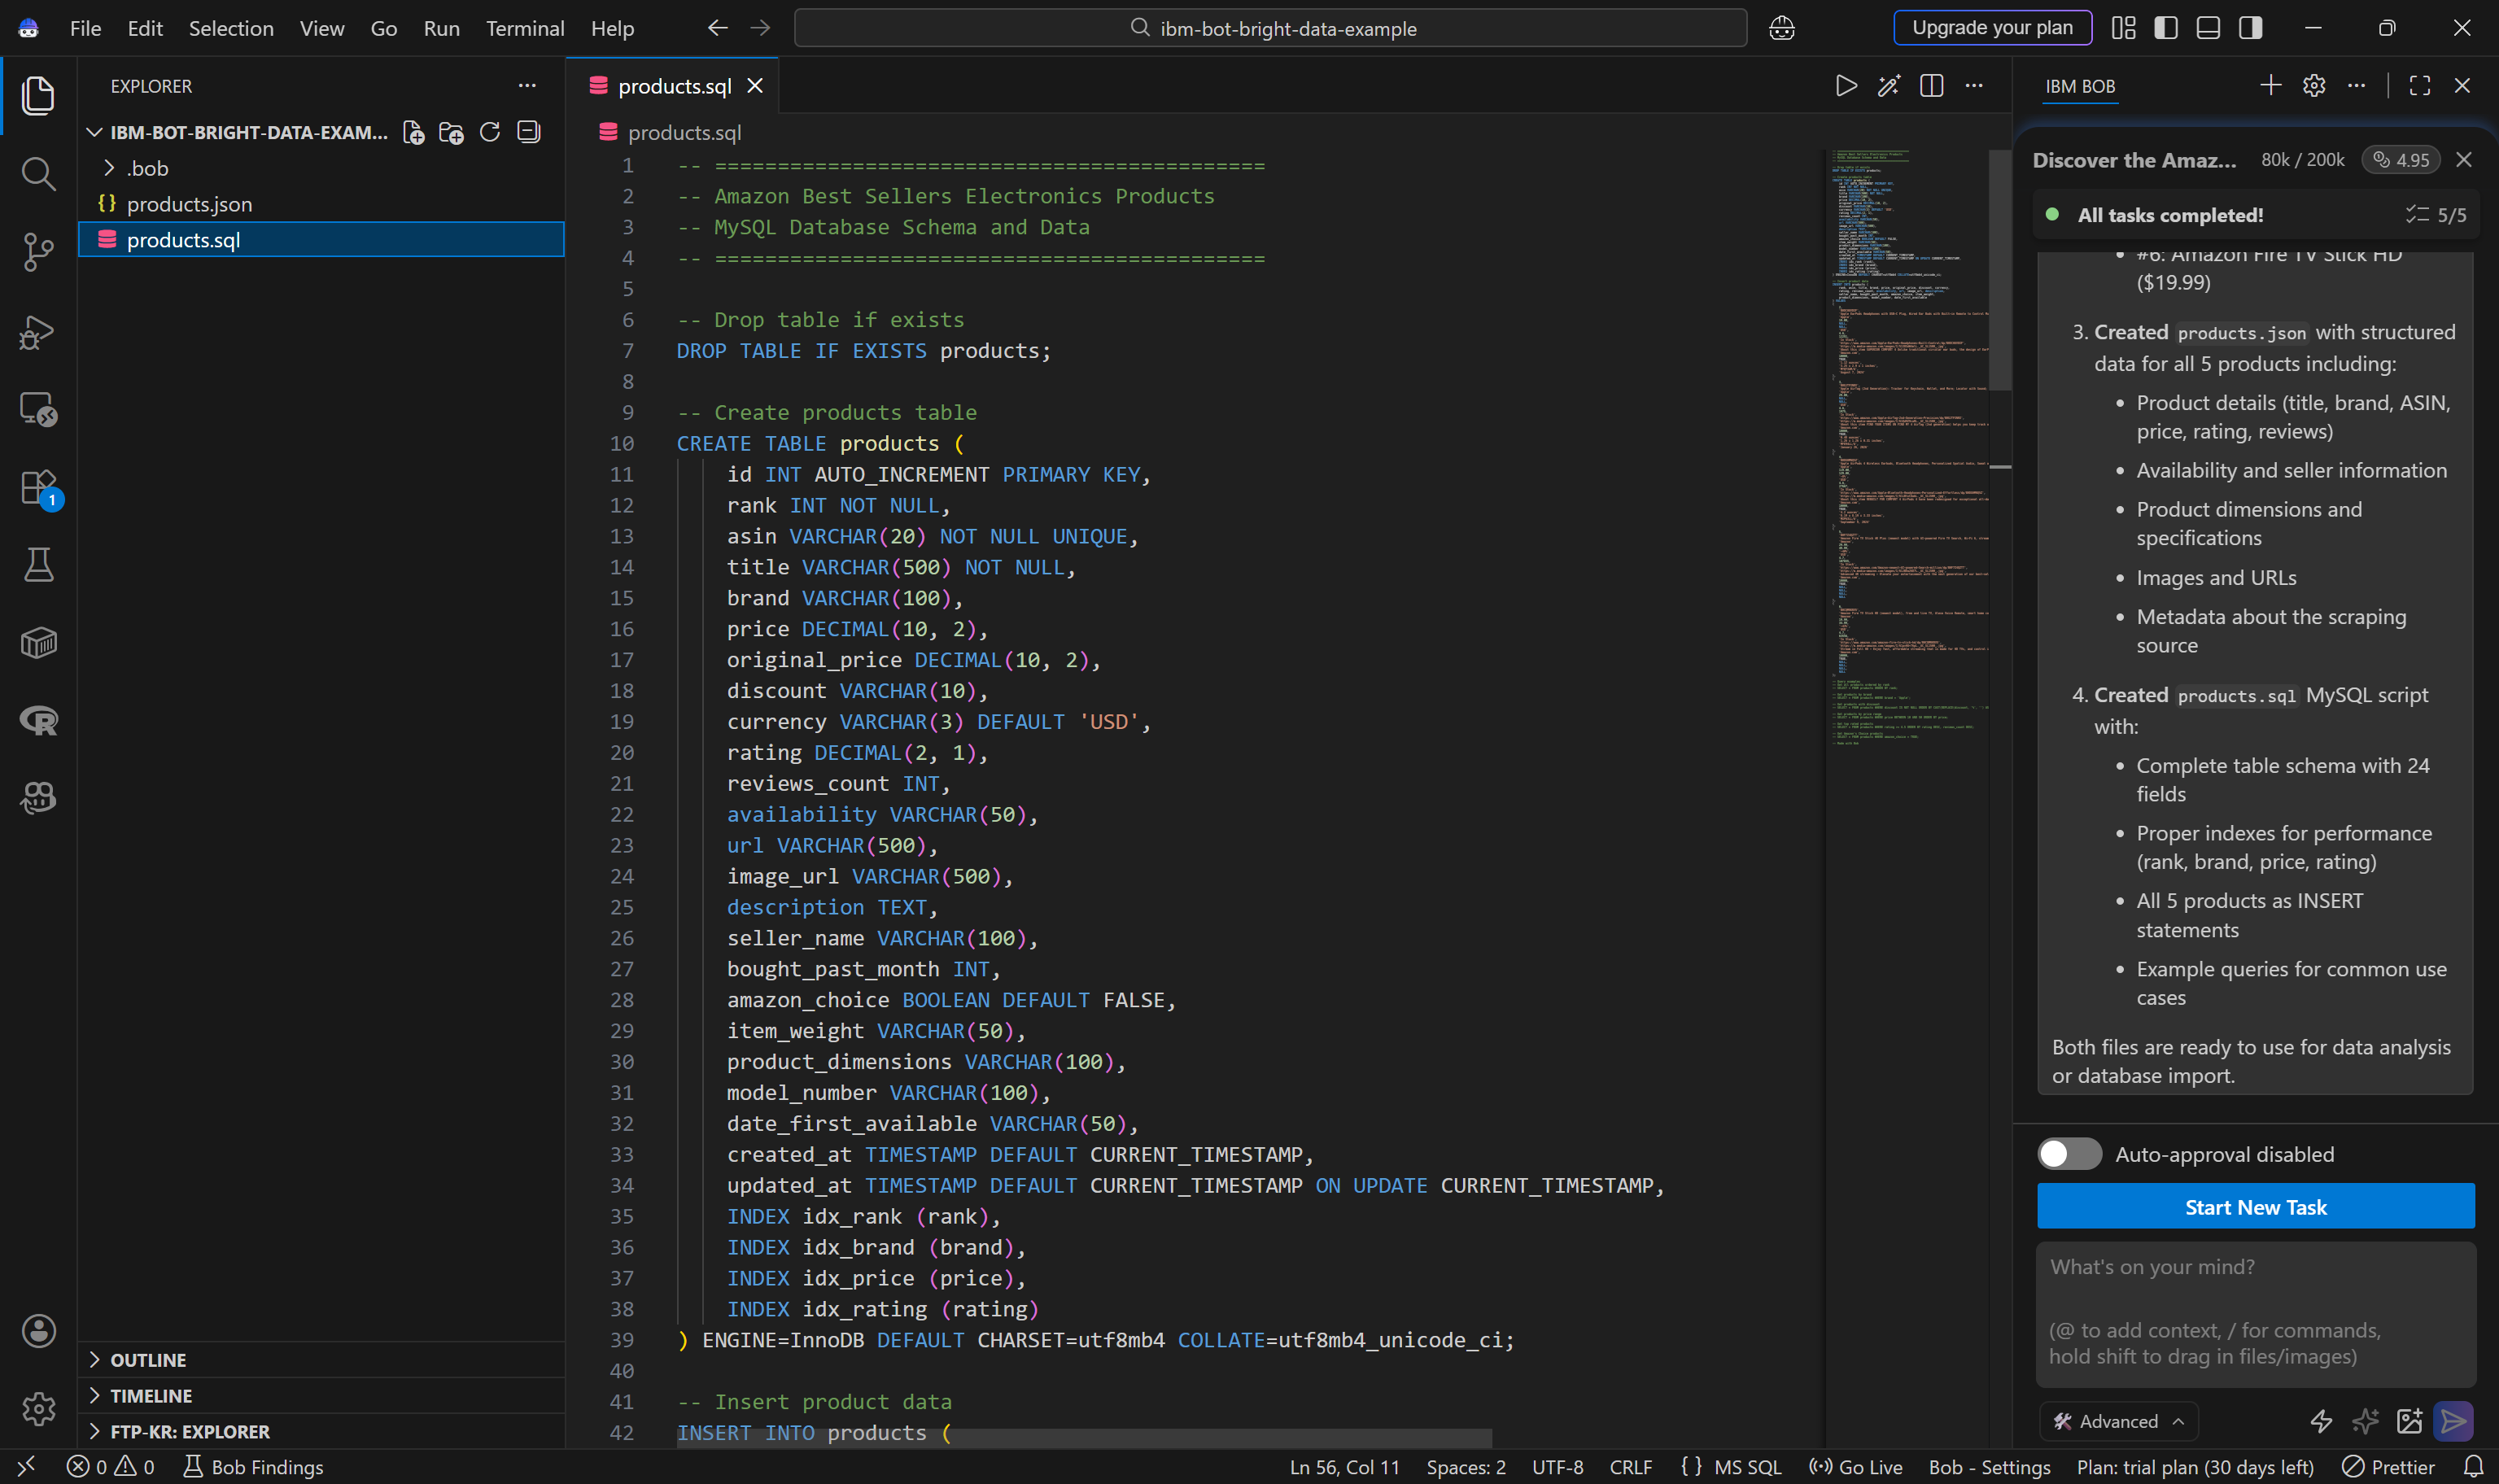Expand the 5/5 task list
The width and height of the screenshot is (2499, 1484).
[x=2435, y=215]
